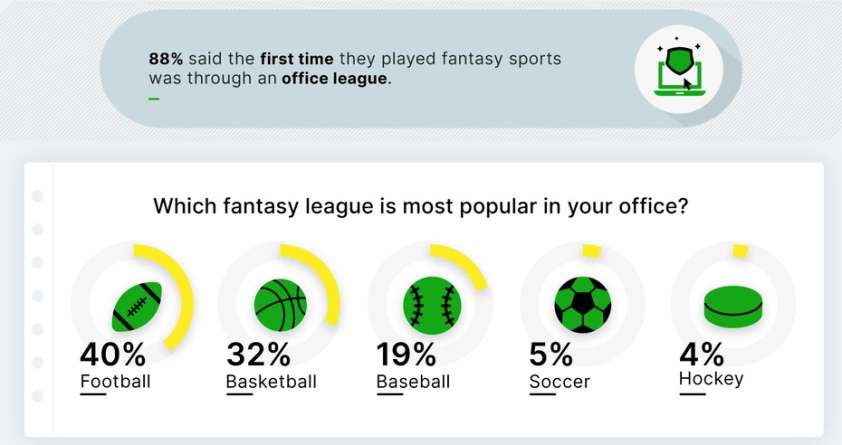Click the 4% Hockey percentage
The height and width of the screenshot is (445, 842).
pos(703,353)
